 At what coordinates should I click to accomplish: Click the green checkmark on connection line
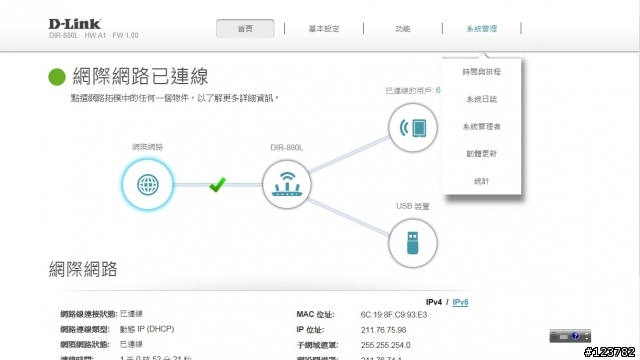click(218, 184)
